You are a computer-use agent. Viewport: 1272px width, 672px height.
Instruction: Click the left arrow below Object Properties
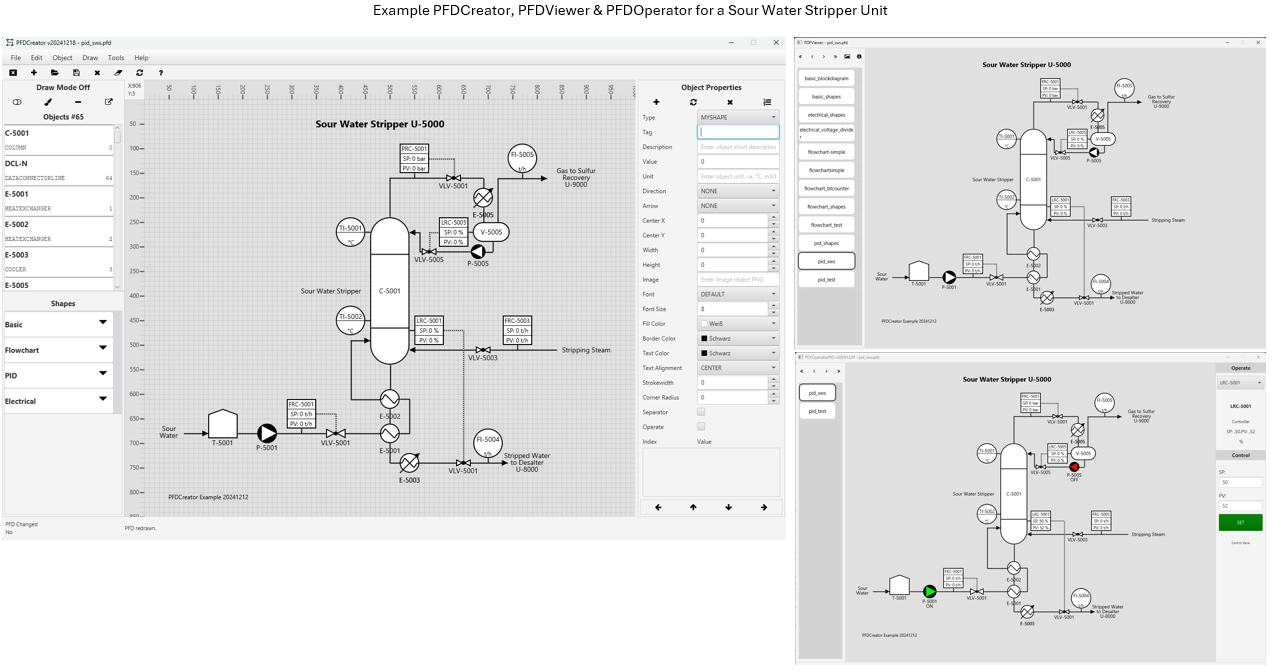click(x=658, y=507)
